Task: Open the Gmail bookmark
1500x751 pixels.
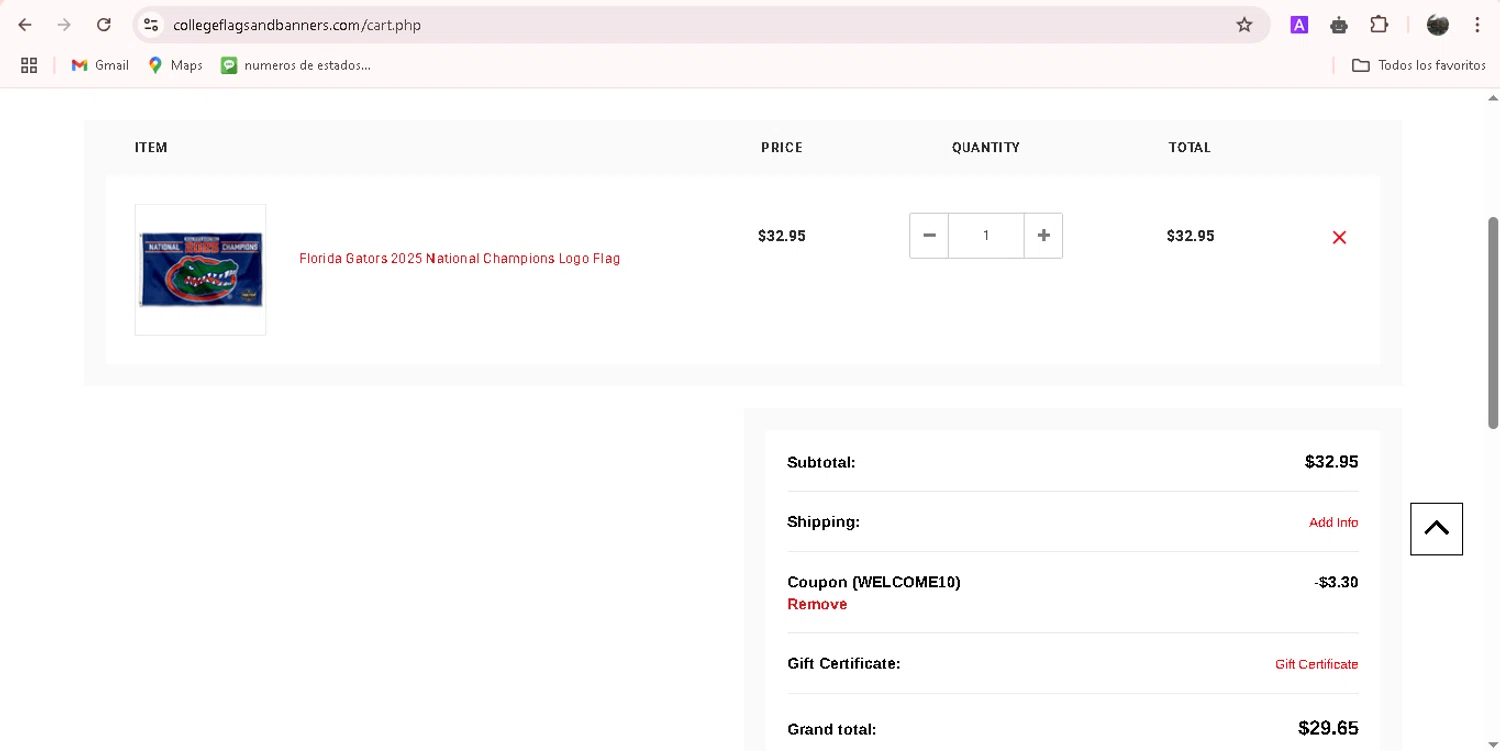Action: click(x=100, y=65)
